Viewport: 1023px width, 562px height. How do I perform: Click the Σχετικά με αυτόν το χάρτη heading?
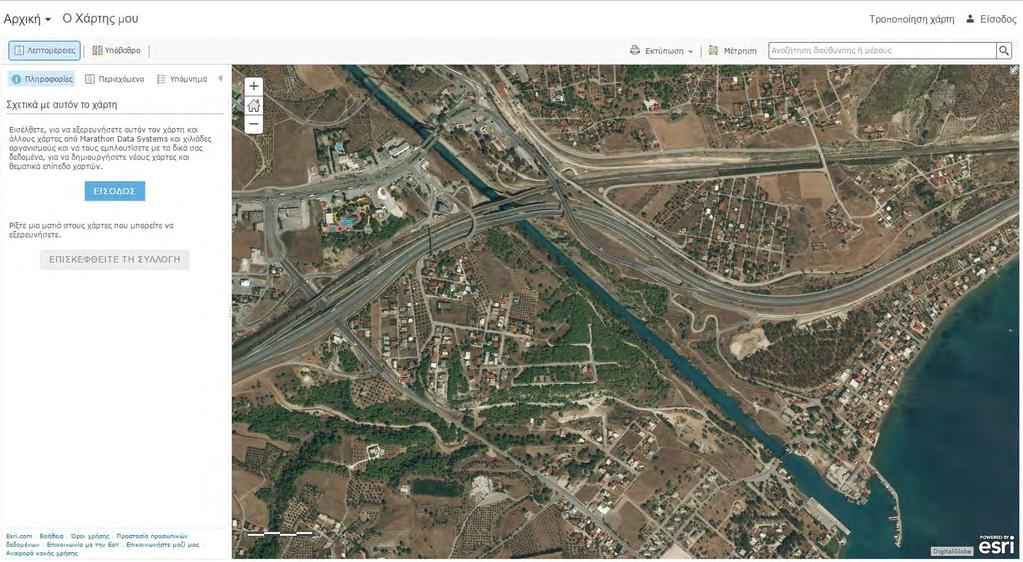pos(62,104)
